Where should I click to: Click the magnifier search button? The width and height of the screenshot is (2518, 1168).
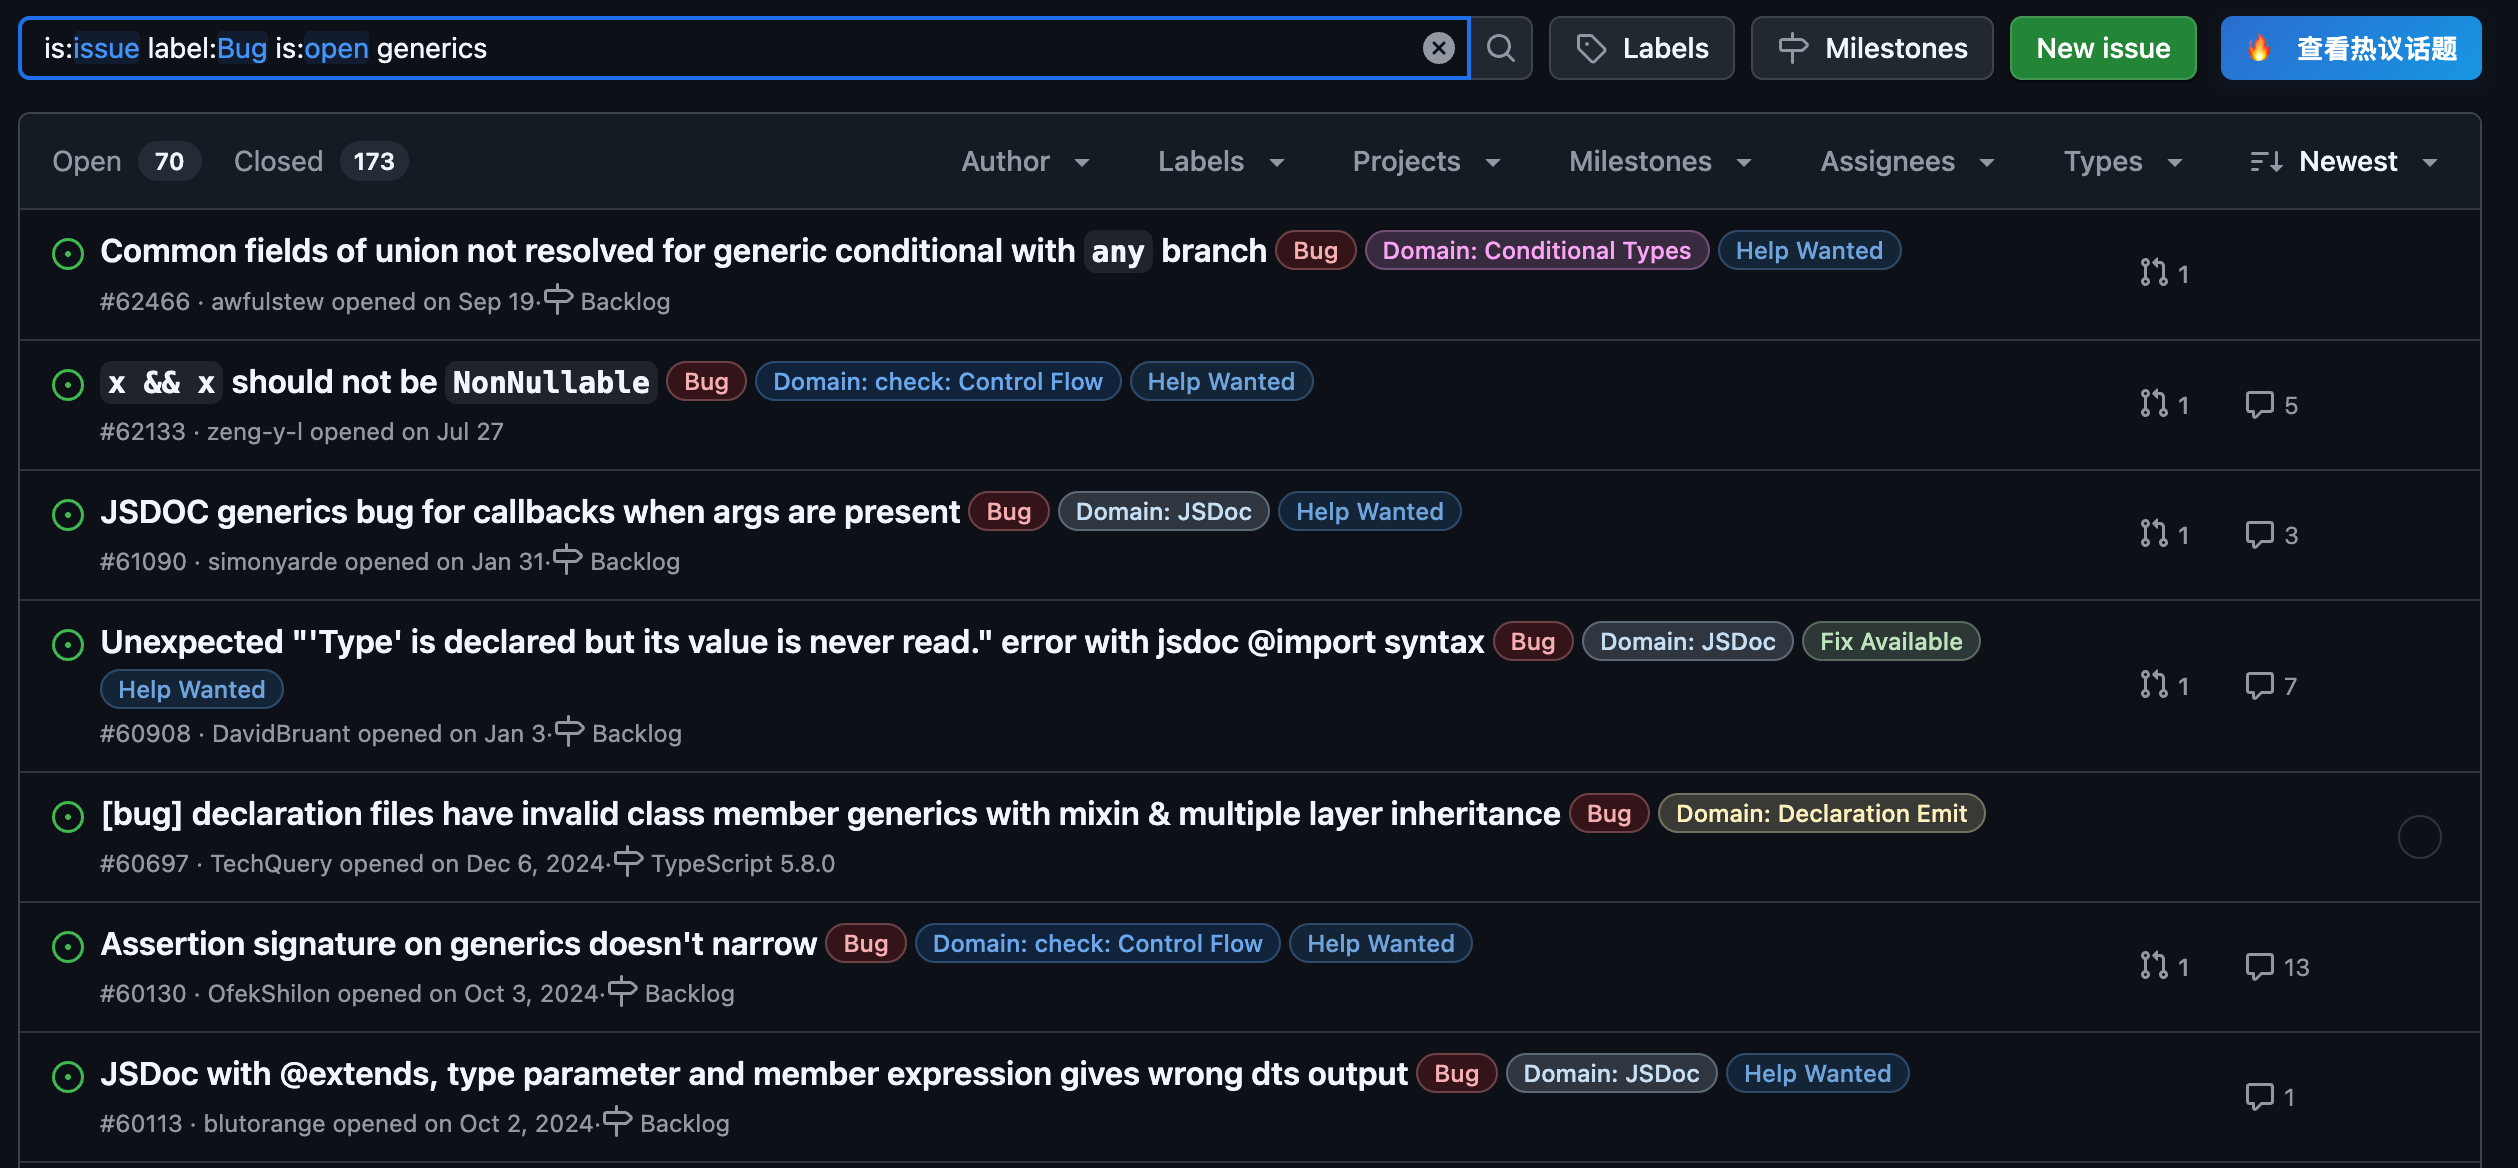(x=1500, y=48)
